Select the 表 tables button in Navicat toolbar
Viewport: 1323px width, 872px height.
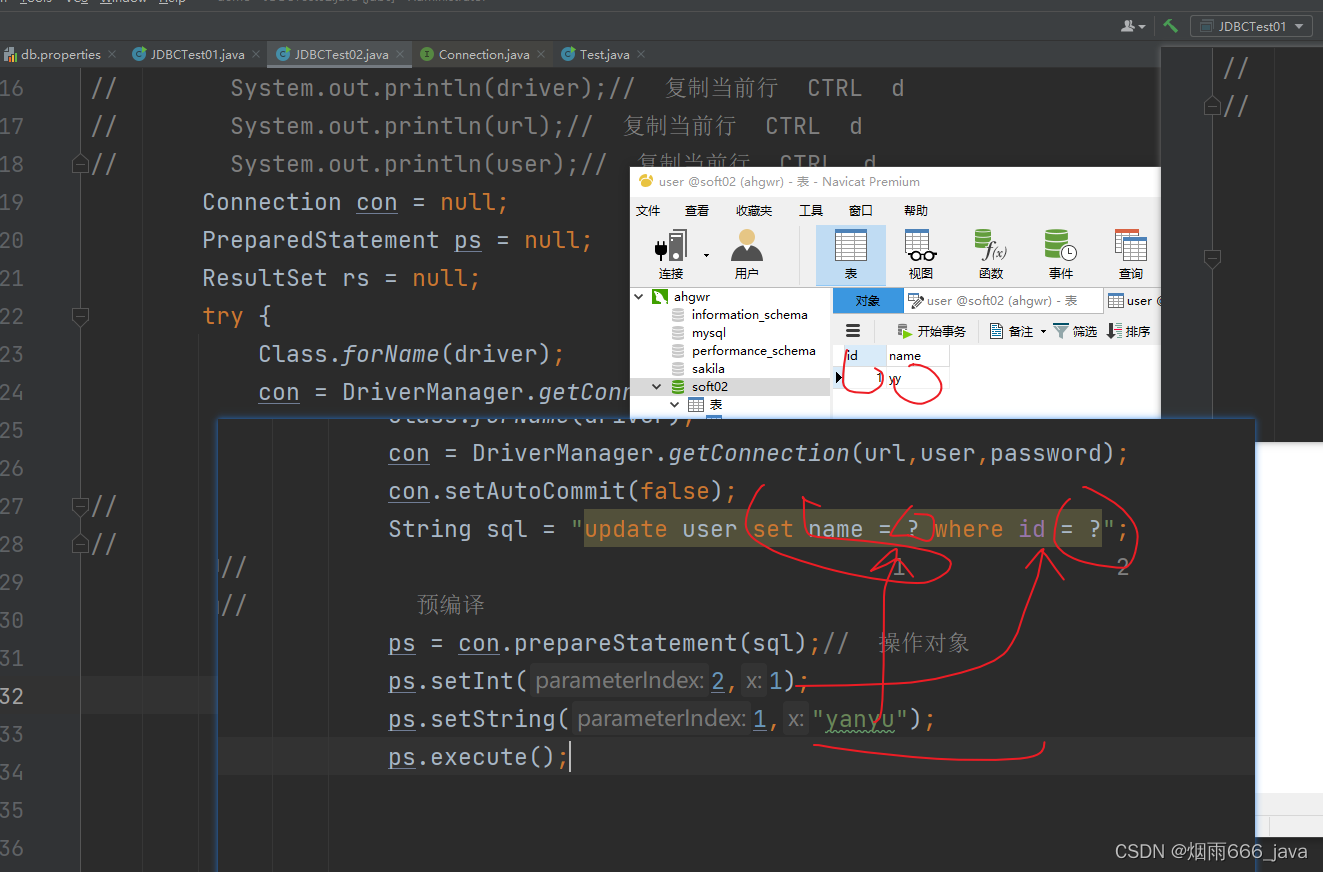[851, 255]
